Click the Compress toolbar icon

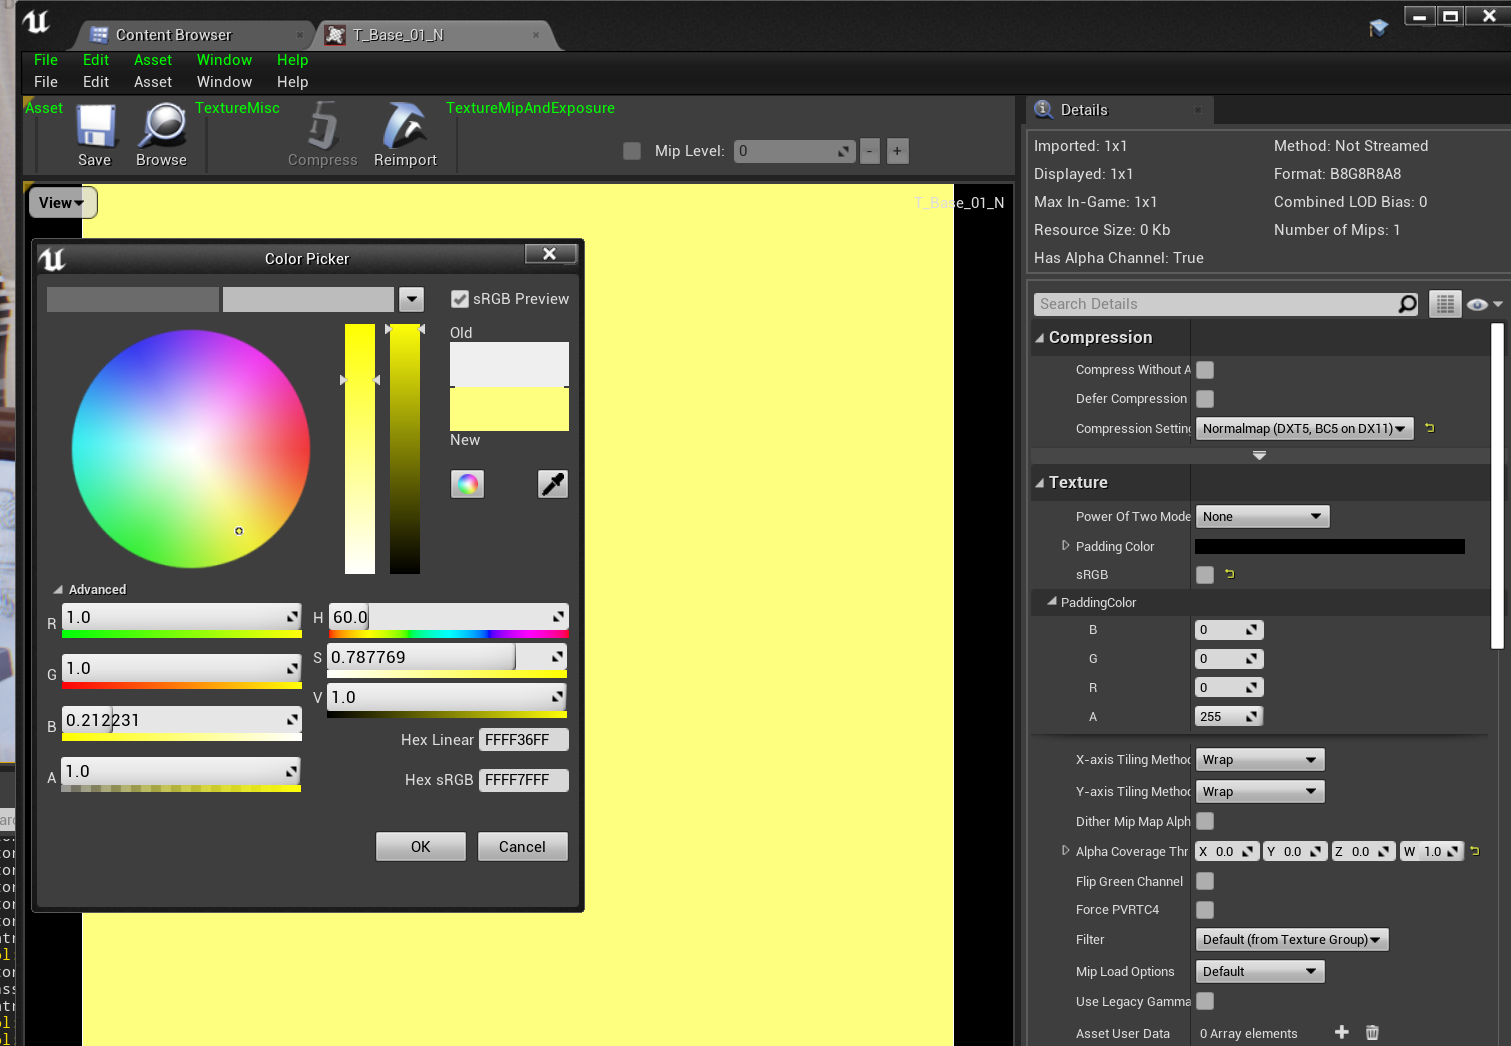click(323, 126)
